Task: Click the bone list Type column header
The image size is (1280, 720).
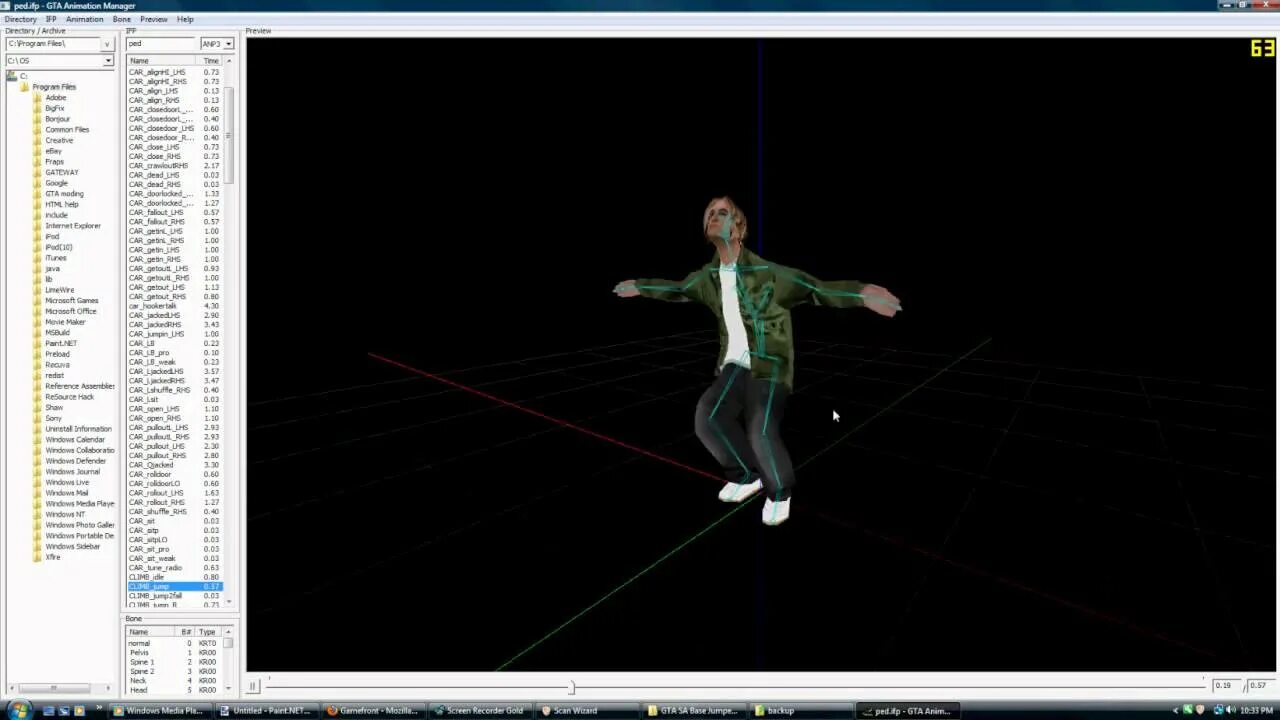Action: [x=208, y=632]
